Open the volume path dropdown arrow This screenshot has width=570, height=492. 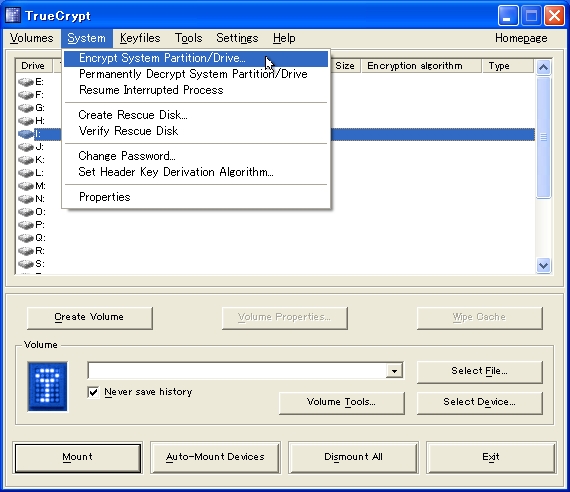394,371
